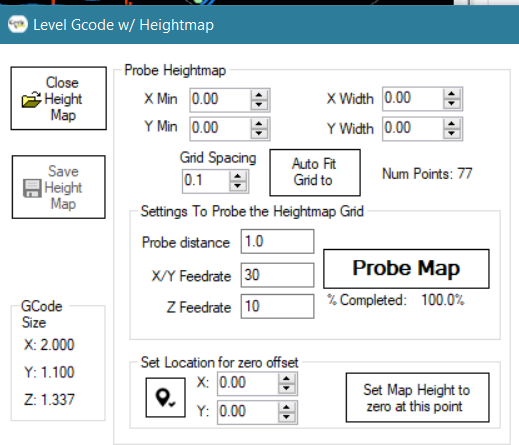Decrease X Width with down arrow
519x445 pixels.
pyautogui.click(x=452, y=104)
